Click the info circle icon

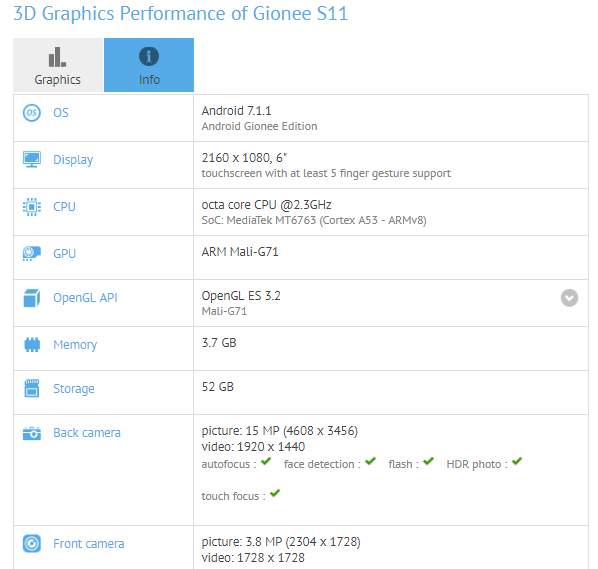pyautogui.click(x=149, y=56)
